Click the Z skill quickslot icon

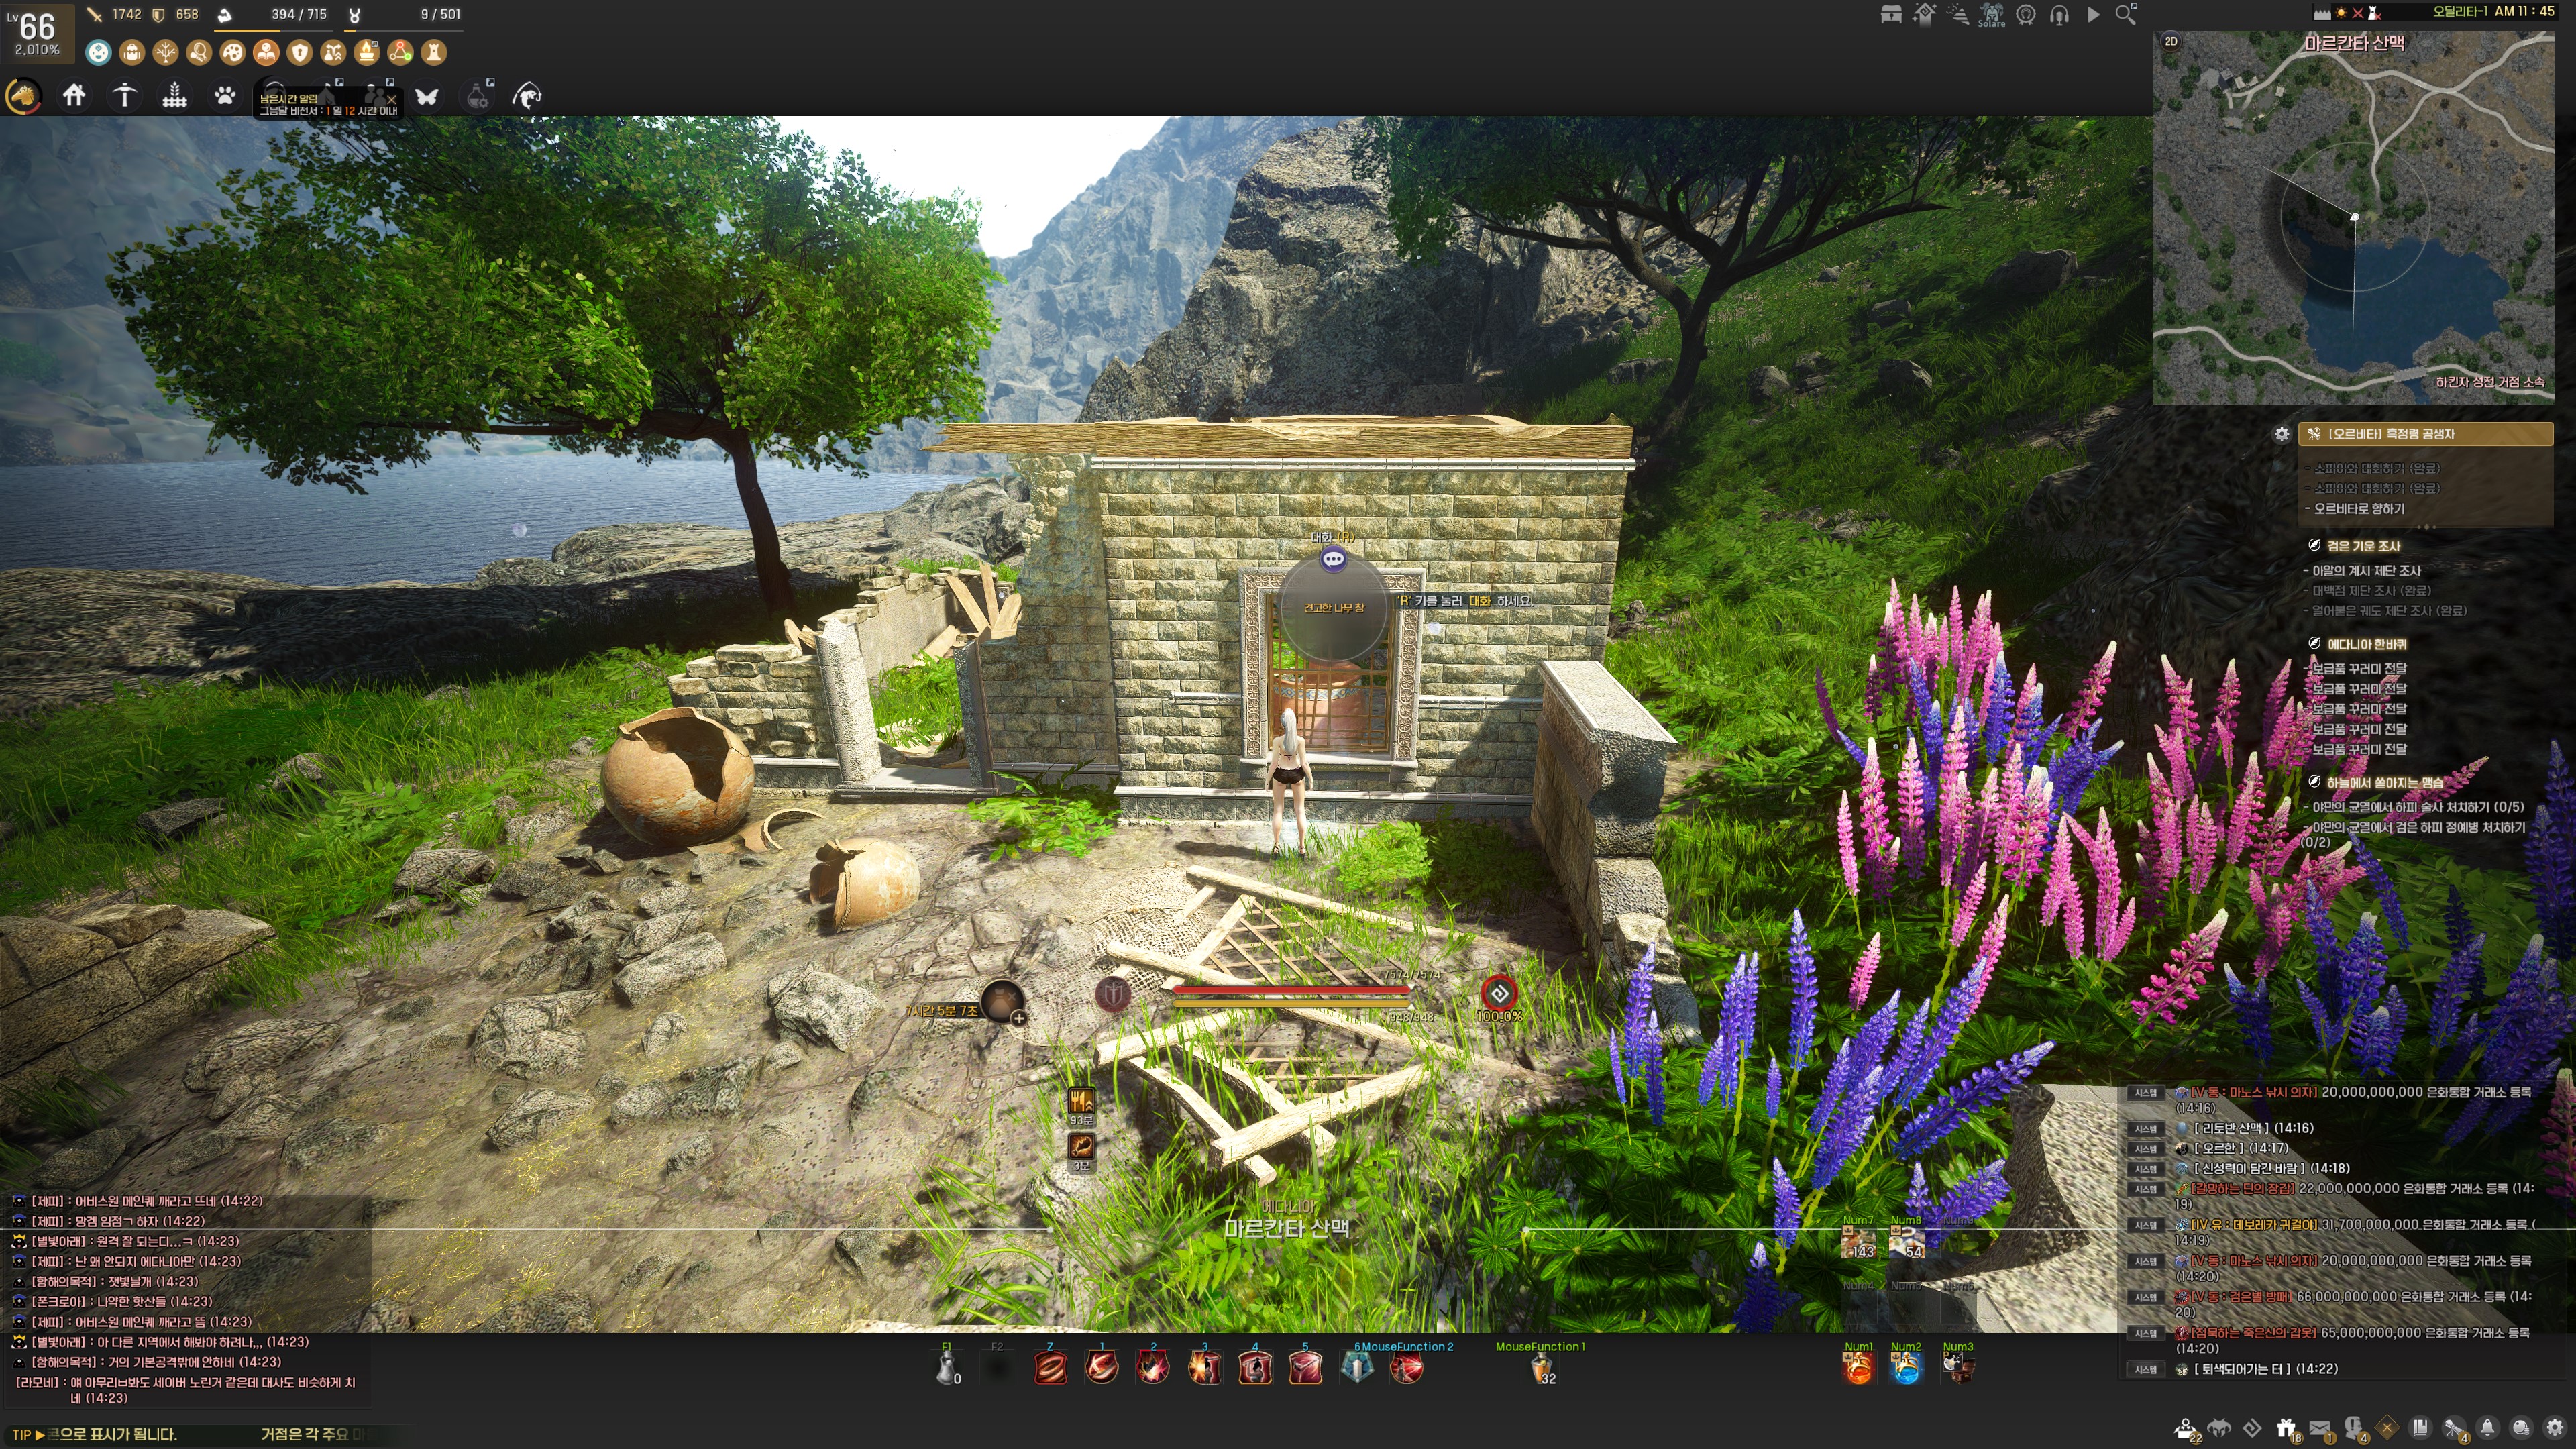coord(1050,1368)
